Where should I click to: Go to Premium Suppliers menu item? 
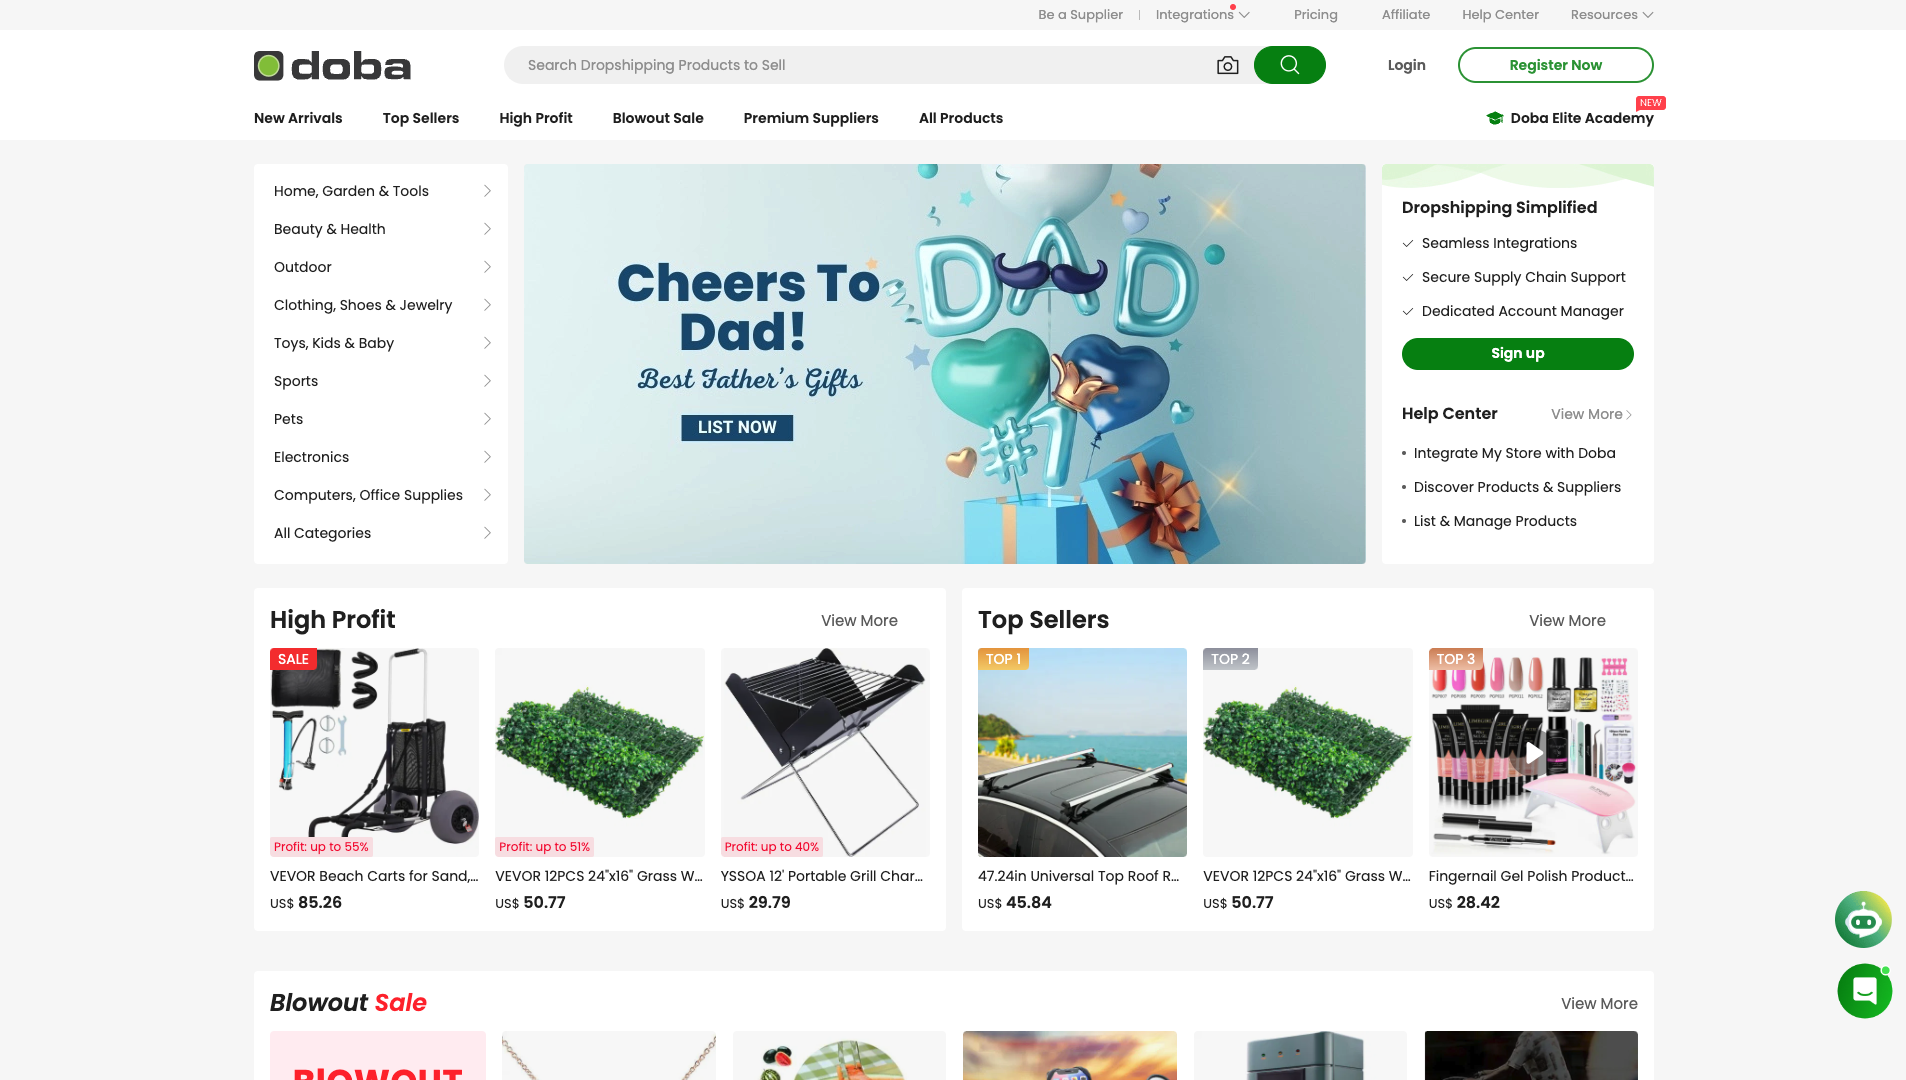(x=811, y=118)
